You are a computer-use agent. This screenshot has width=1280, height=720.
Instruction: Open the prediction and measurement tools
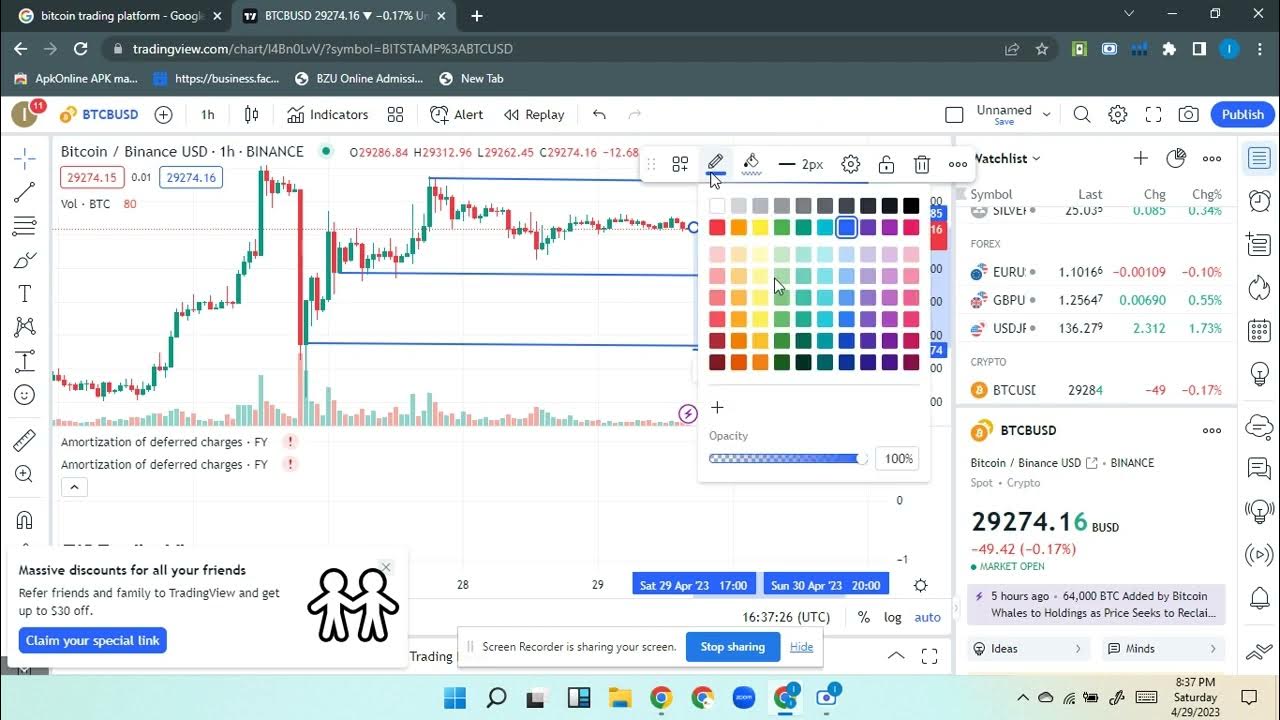point(25,361)
